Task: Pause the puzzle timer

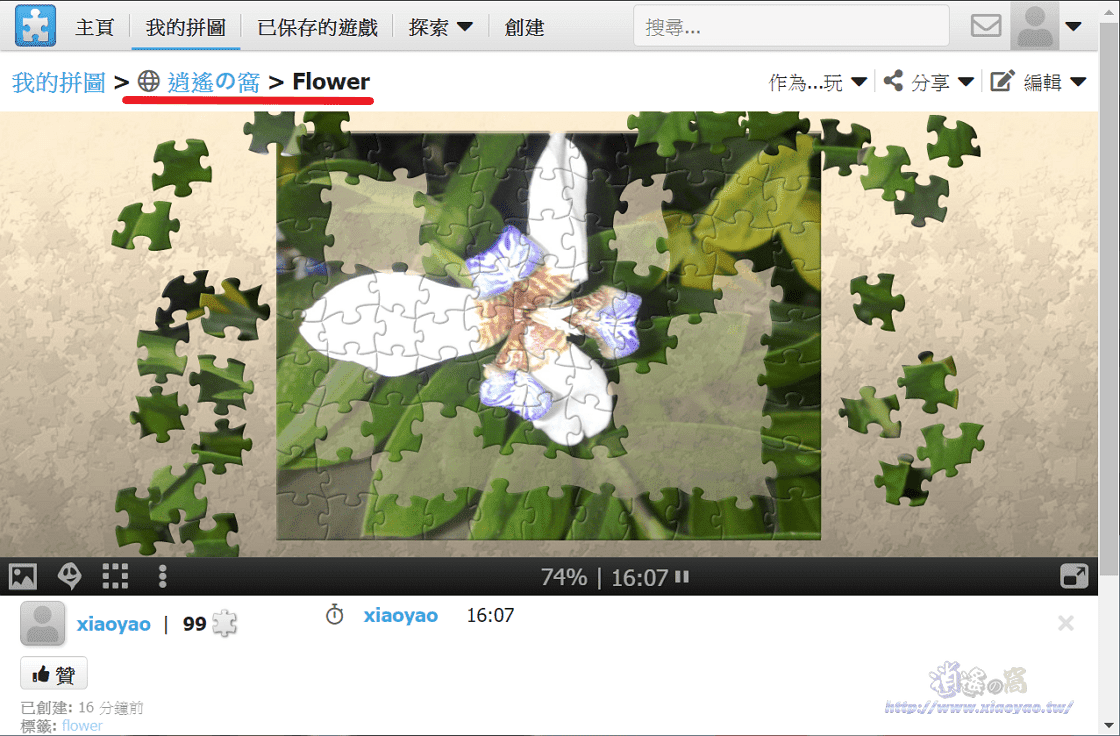Action: tap(682, 576)
